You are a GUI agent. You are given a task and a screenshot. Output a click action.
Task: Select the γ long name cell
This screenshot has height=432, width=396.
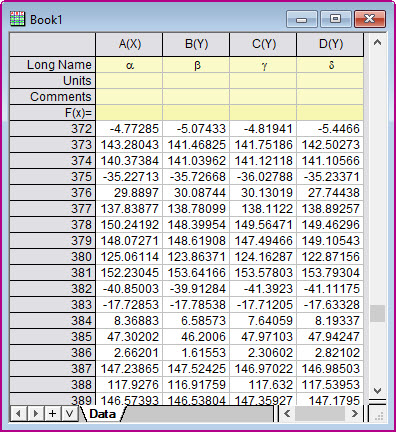pyautogui.click(x=263, y=65)
